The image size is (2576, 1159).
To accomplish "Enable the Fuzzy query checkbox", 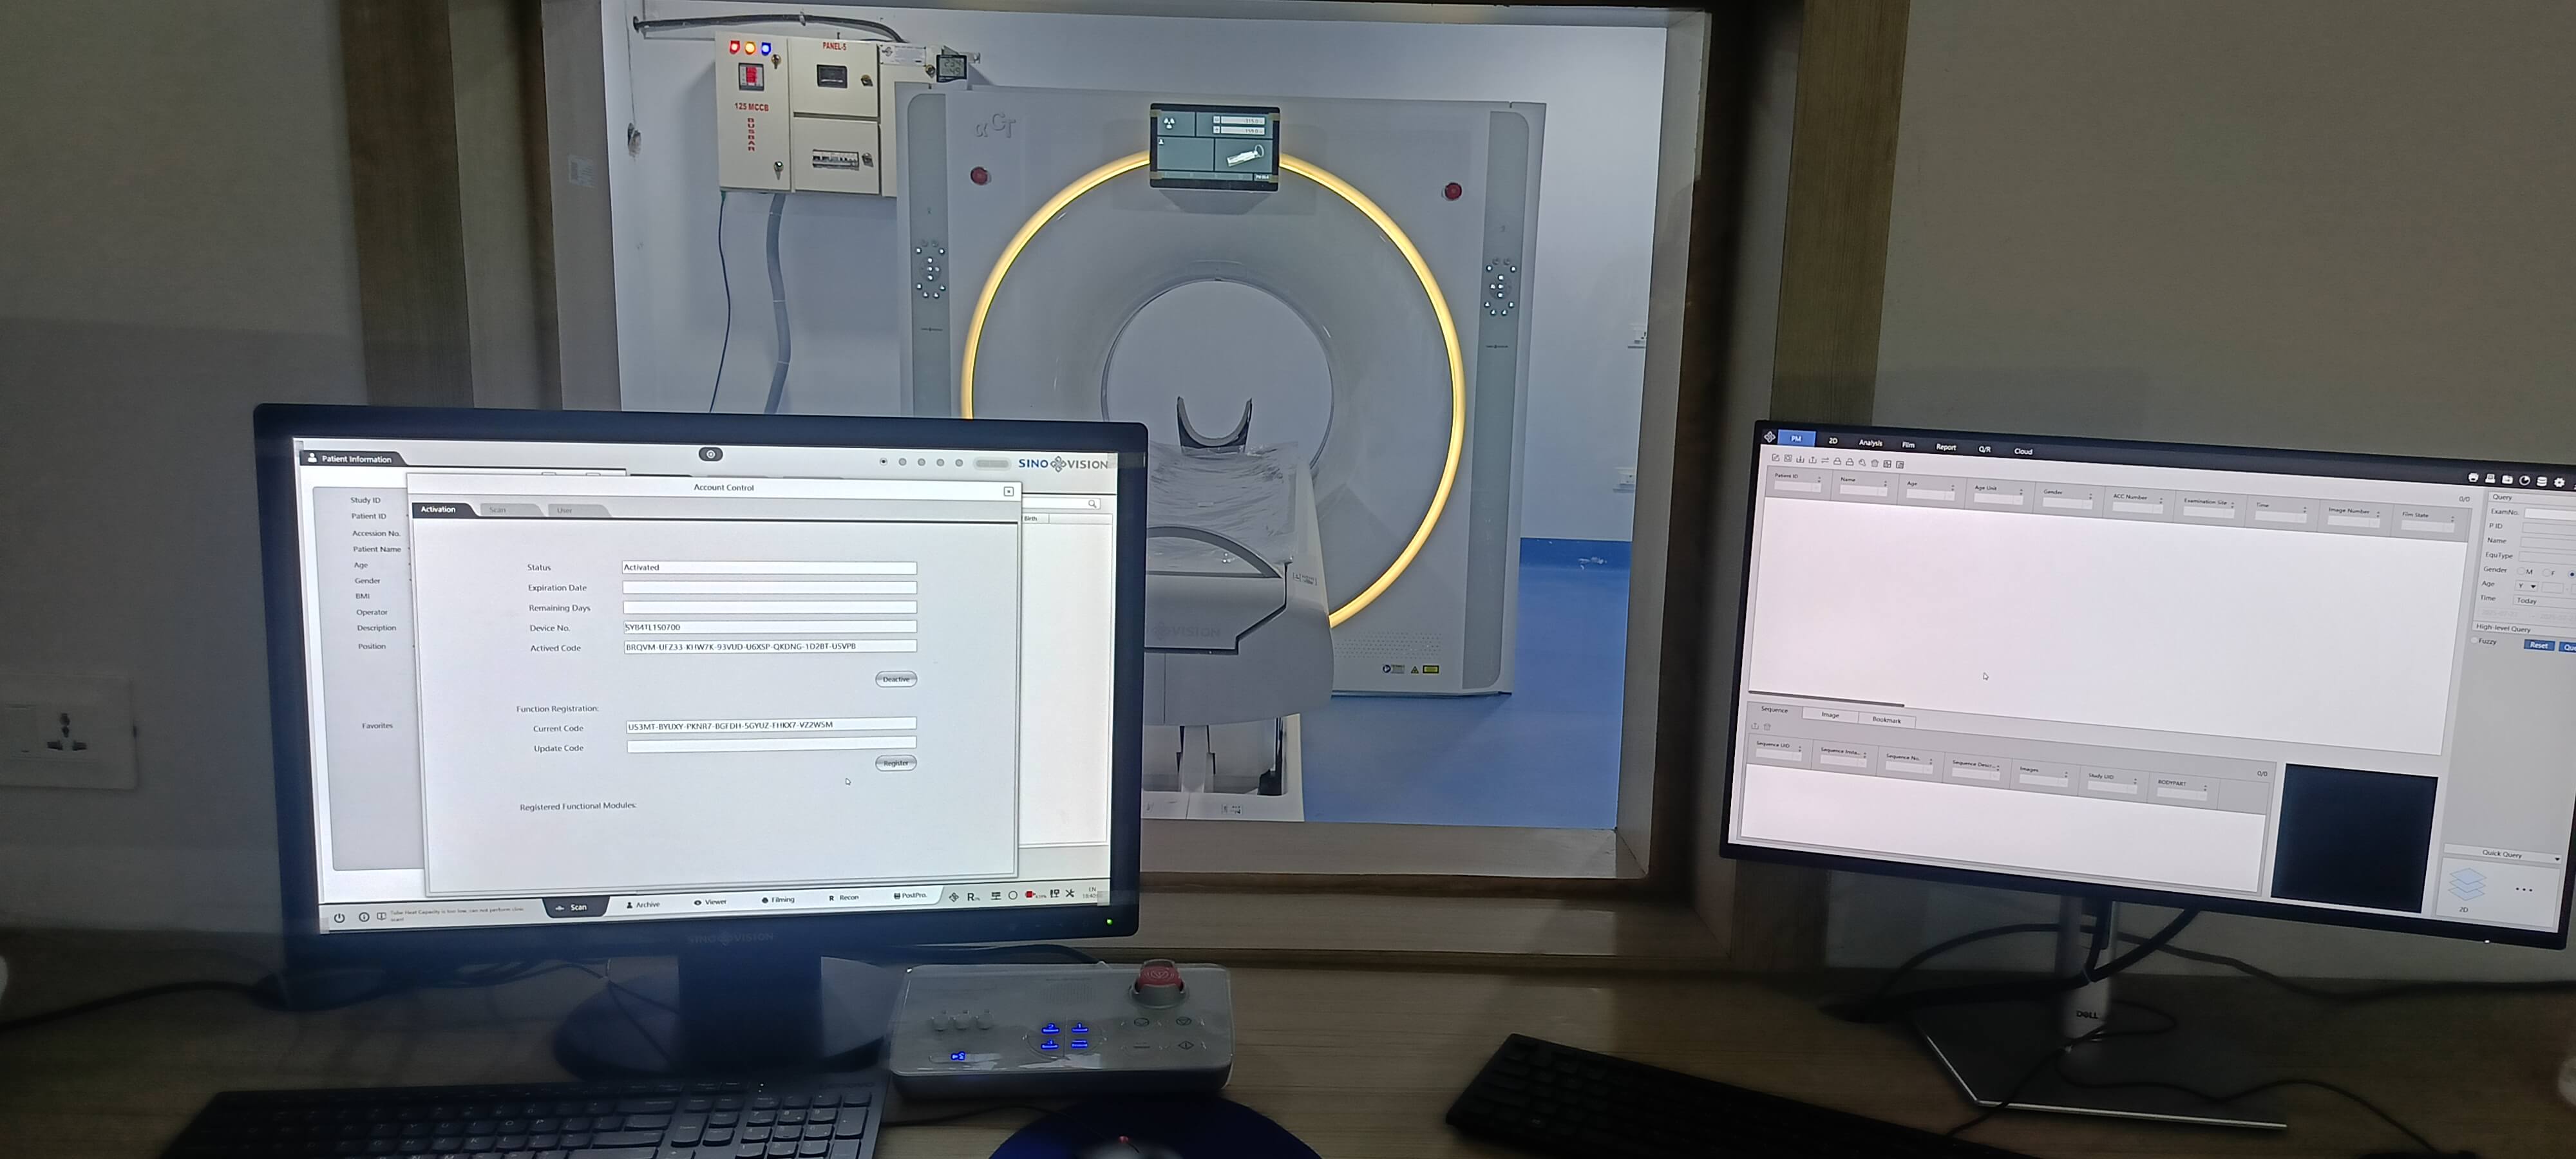I will tap(2474, 641).
